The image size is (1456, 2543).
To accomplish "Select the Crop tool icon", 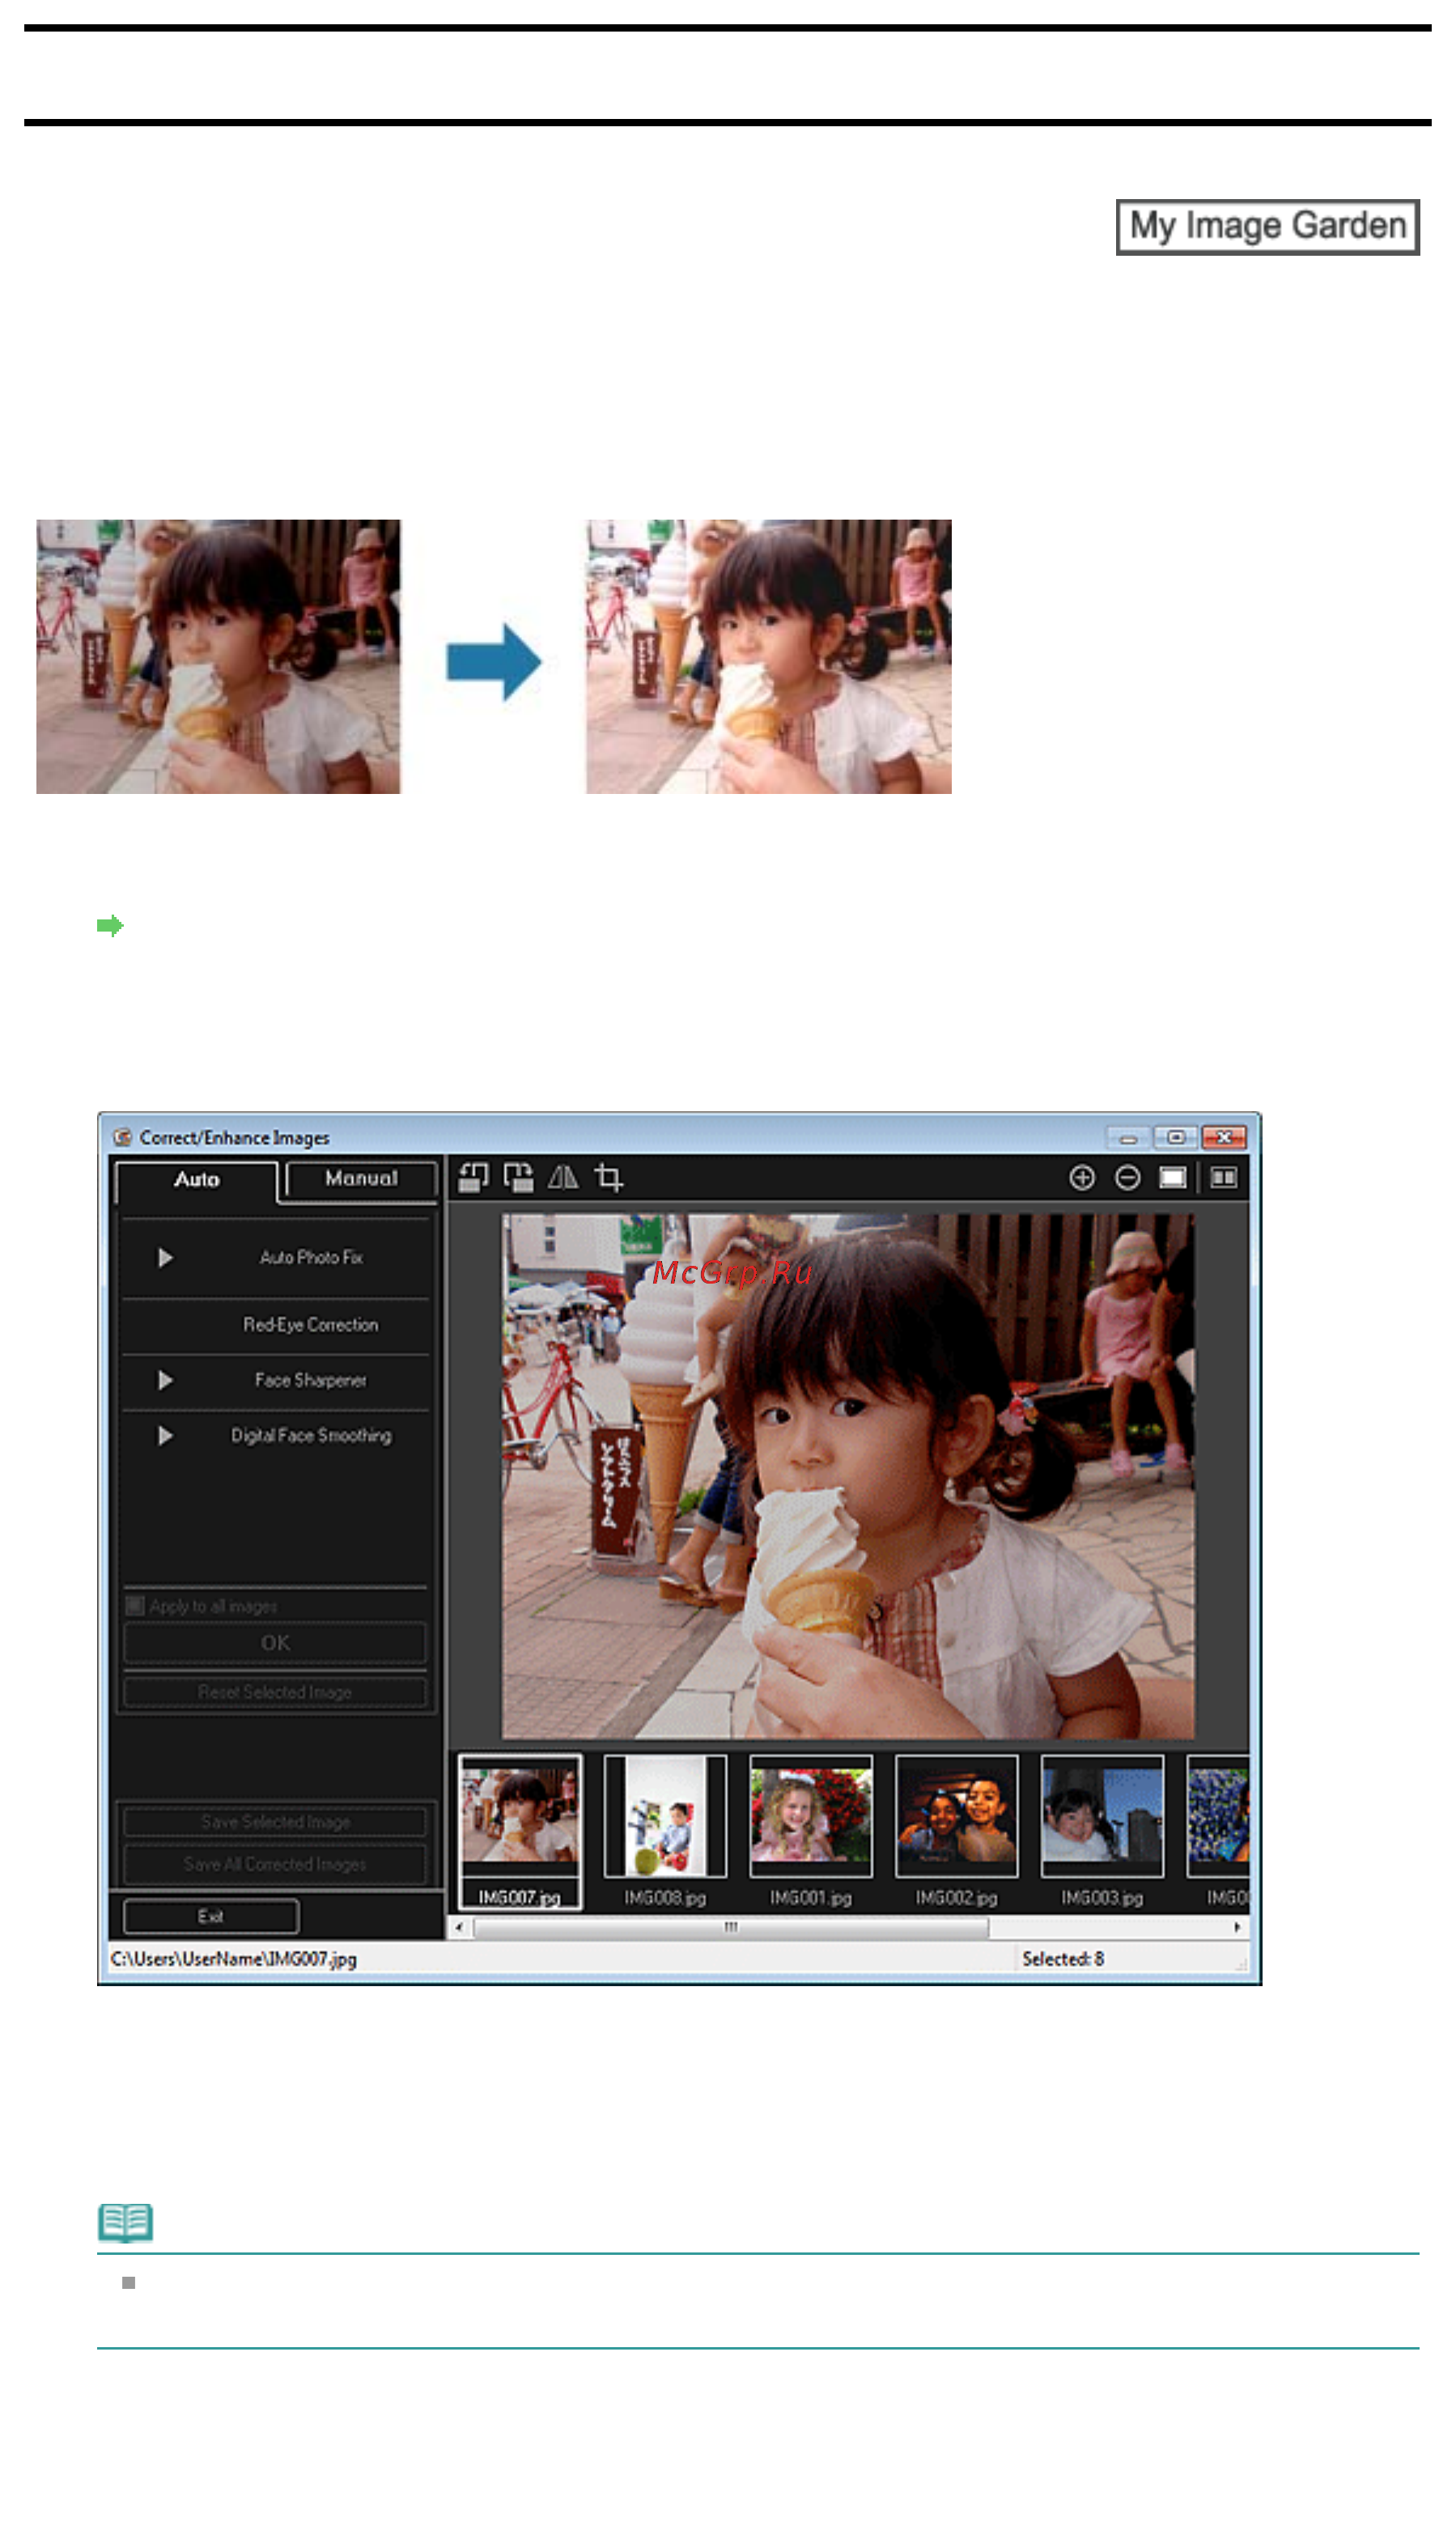I will [609, 1178].
